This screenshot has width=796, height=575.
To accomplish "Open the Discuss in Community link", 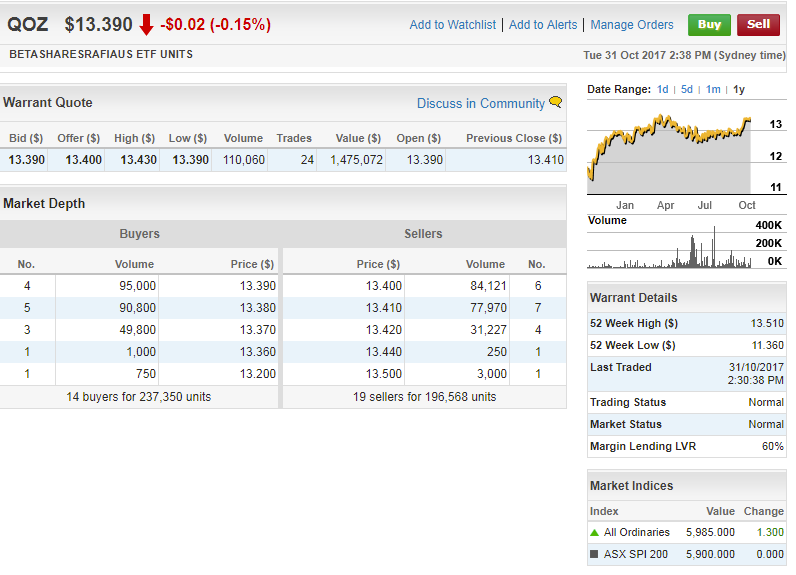I will [480, 104].
